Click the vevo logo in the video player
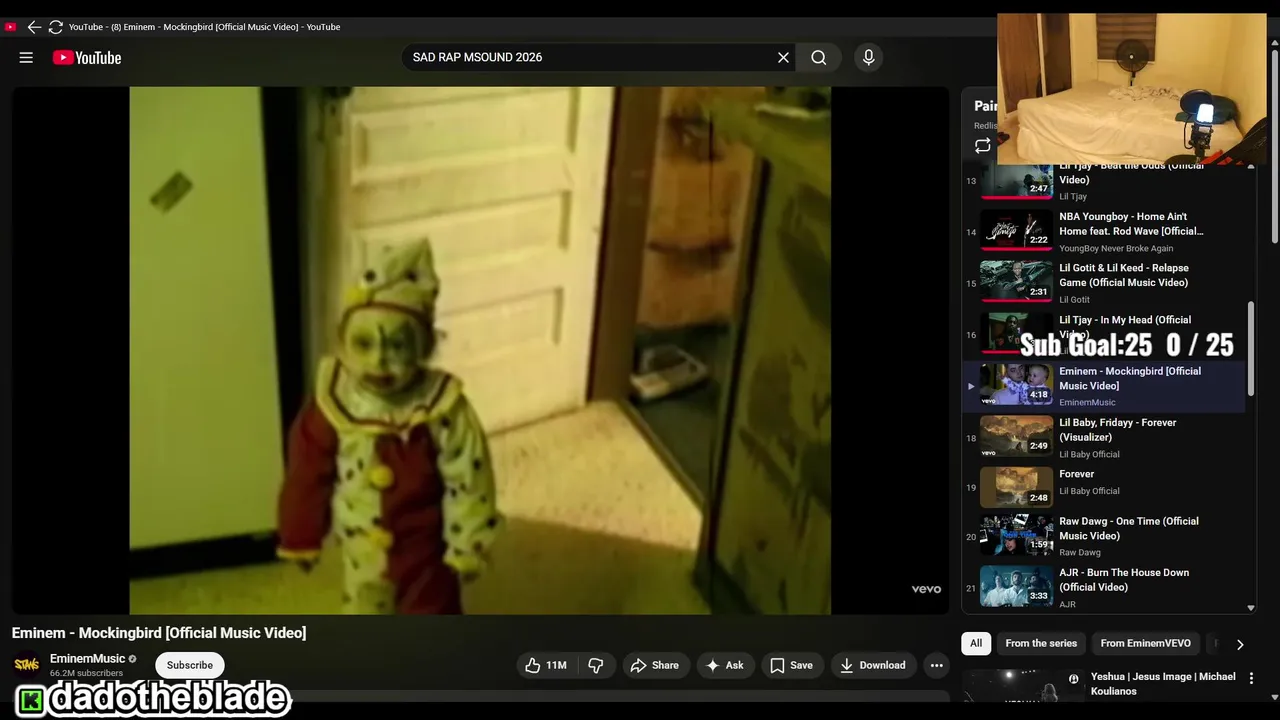 [x=926, y=589]
